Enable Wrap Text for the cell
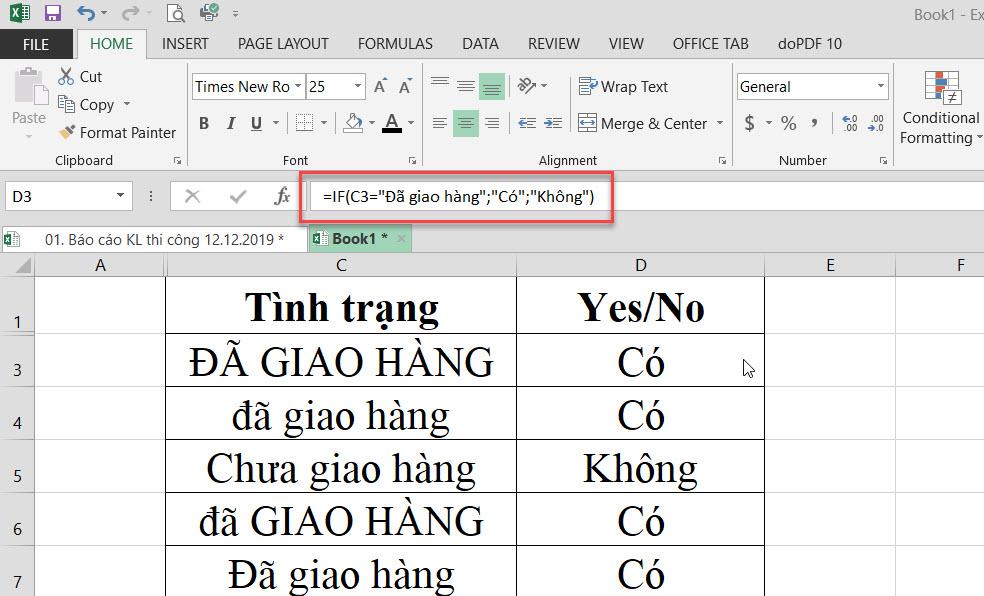Image resolution: width=984 pixels, height=596 pixels. click(622, 86)
